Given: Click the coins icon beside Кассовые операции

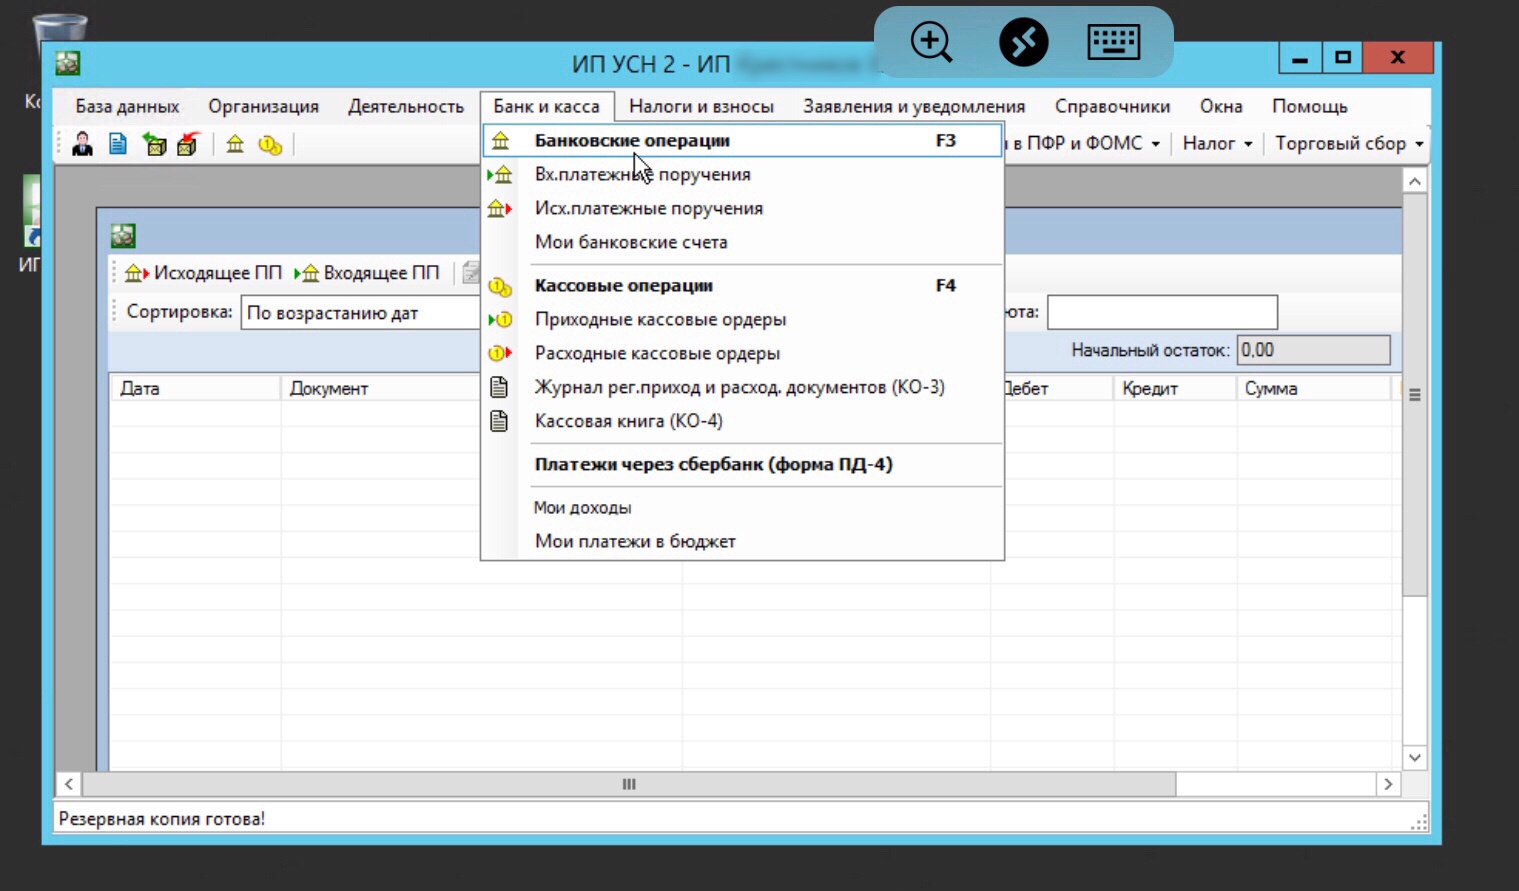Looking at the screenshot, I should 500,287.
